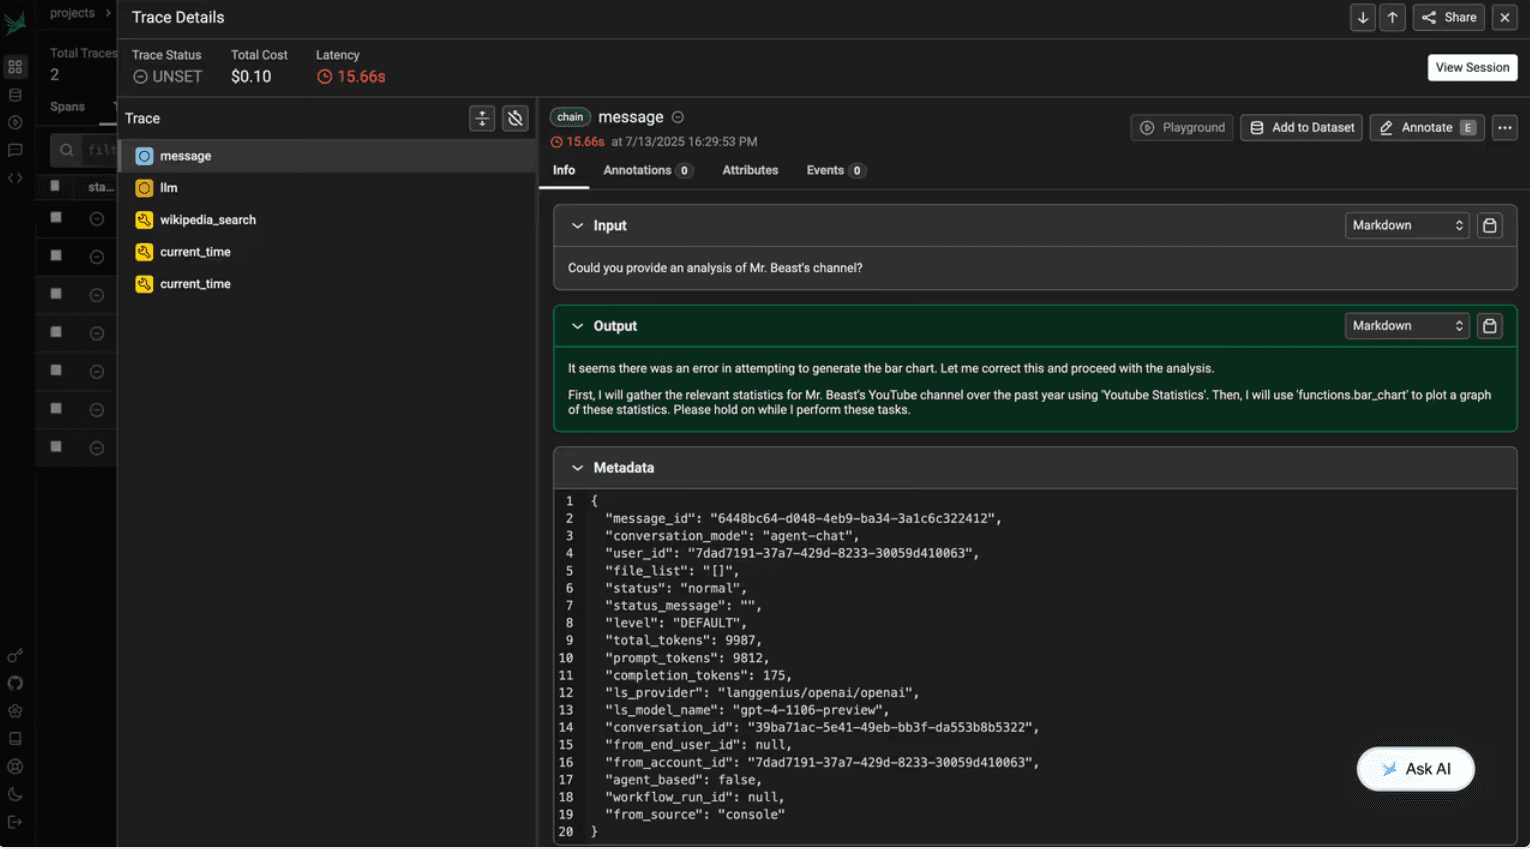Click the copy icon in Output section

point(1489,326)
